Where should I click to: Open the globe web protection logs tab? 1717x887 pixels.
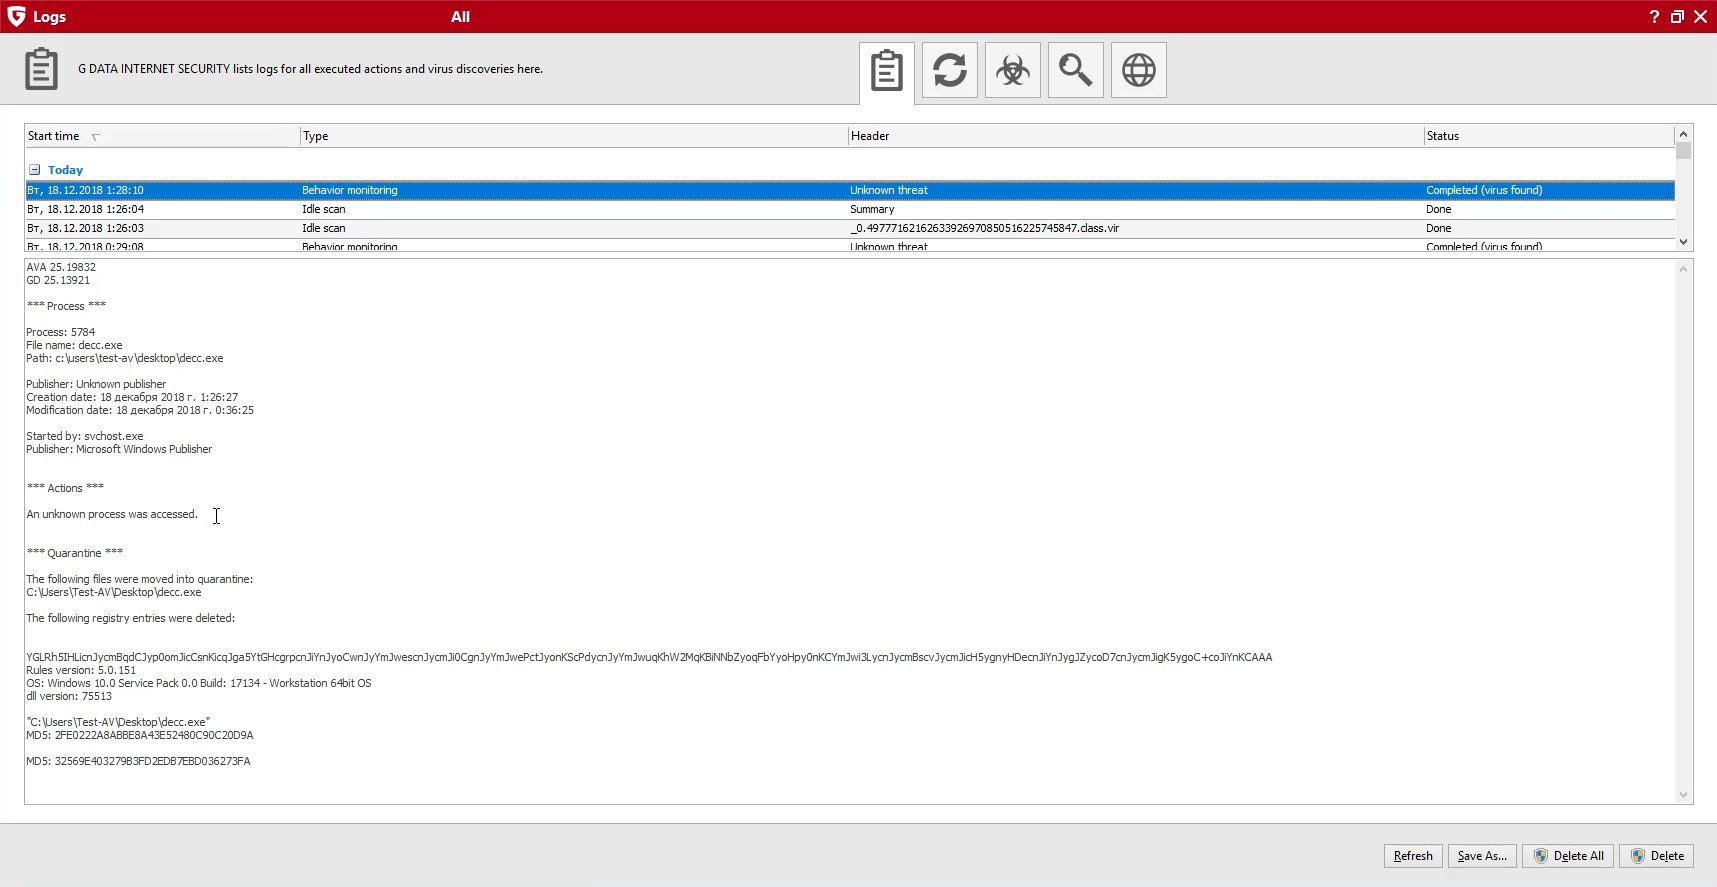pyautogui.click(x=1139, y=70)
